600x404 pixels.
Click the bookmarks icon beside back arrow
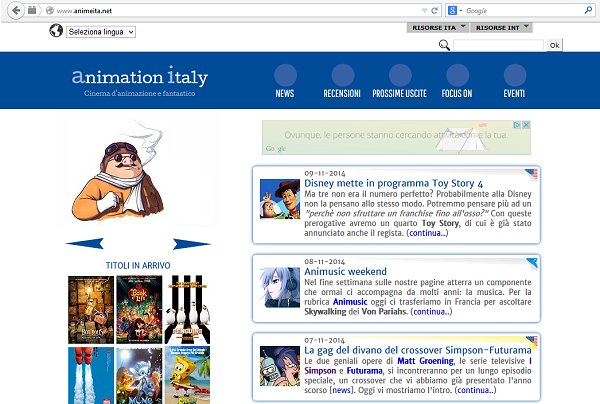[32, 10]
